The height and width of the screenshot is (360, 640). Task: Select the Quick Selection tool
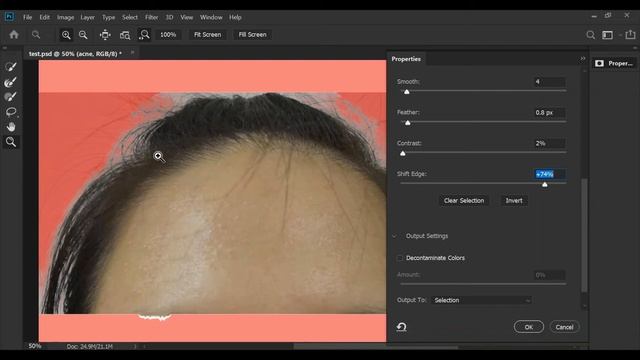11,67
